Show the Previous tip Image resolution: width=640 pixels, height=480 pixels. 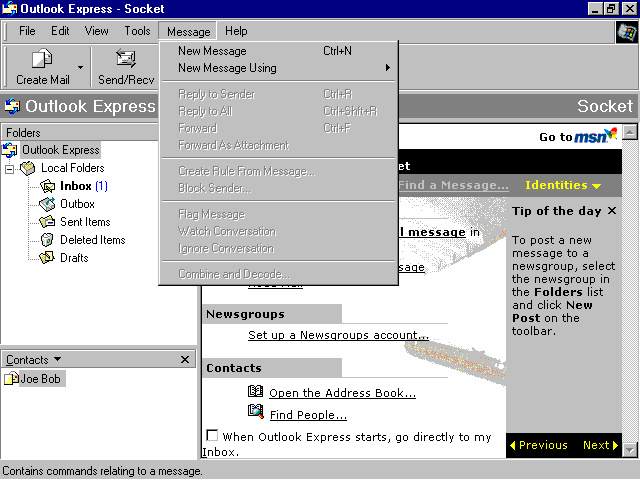[539, 445]
